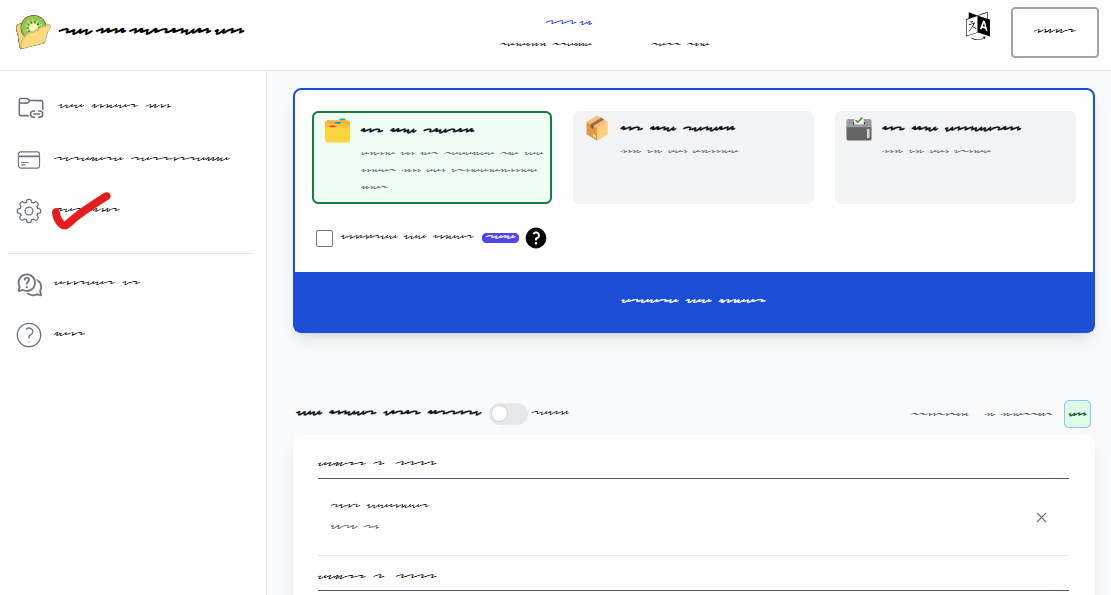Viewport: 1111px width, 595px height.
Task: Select the cardboard box option card
Action: tap(693, 157)
